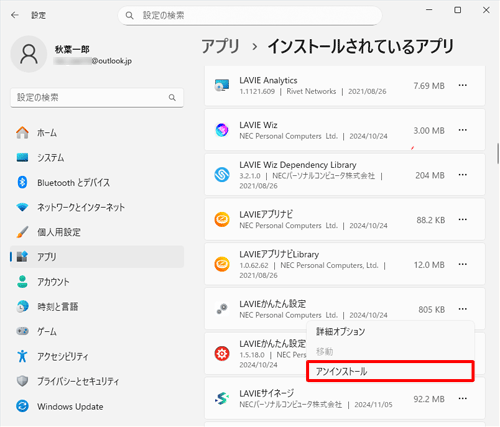Open more options for LAVIE Wiz
Image resolution: width=500 pixels, height=427 pixels.
coord(463,130)
